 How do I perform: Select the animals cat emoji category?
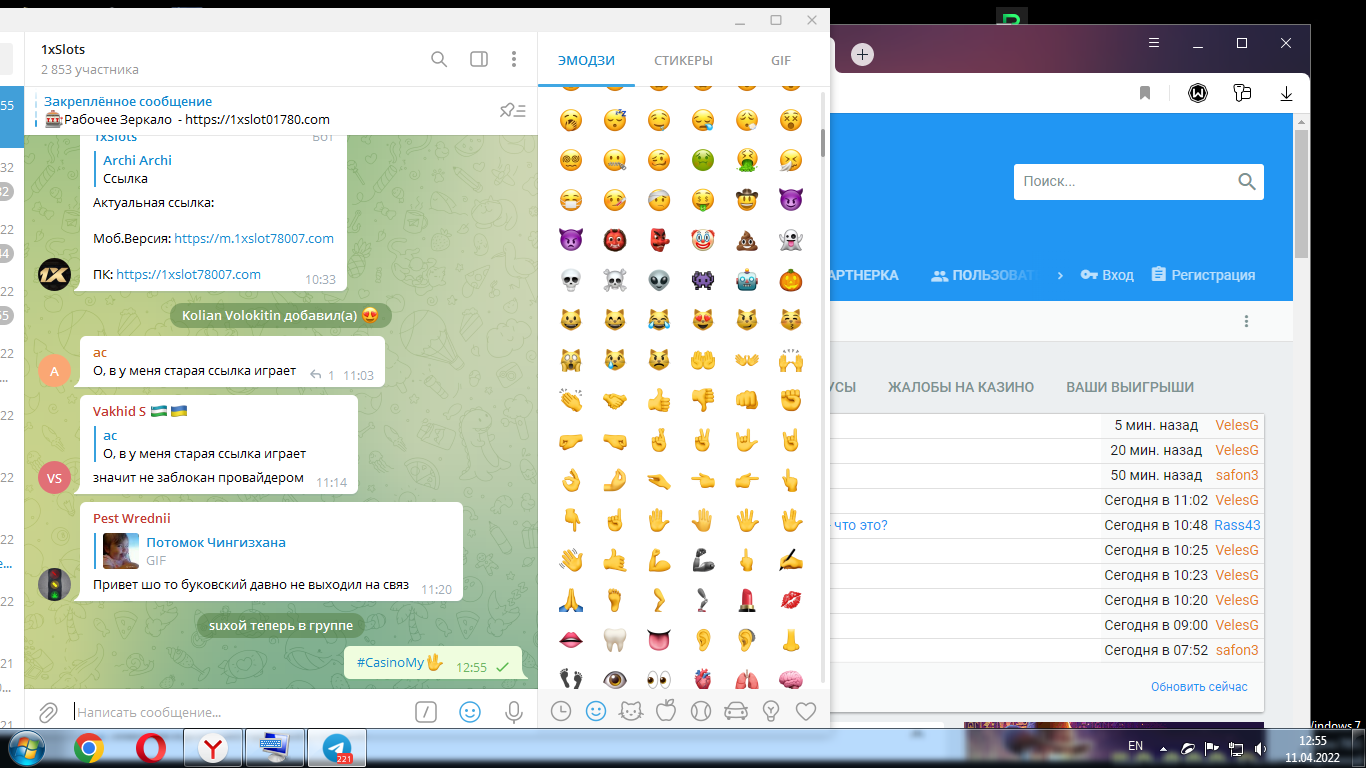tap(631, 711)
